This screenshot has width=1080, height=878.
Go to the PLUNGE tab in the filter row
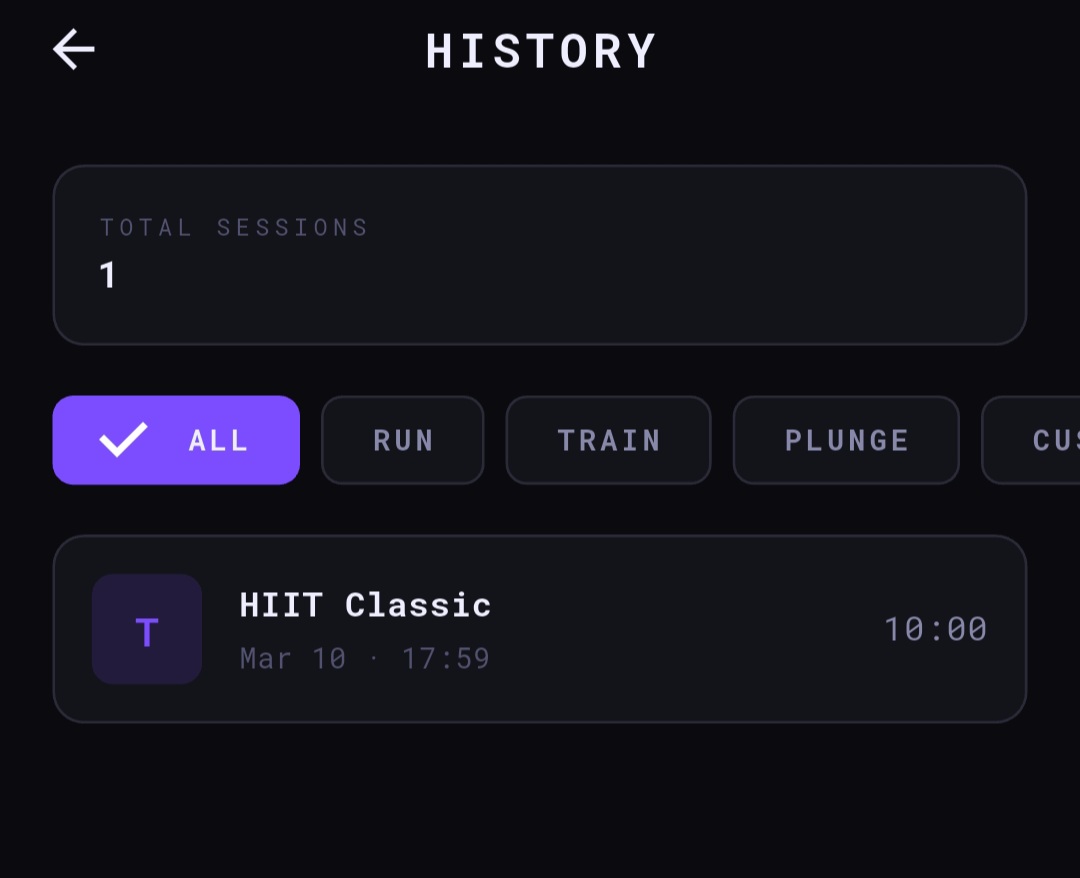(x=845, y=440)
